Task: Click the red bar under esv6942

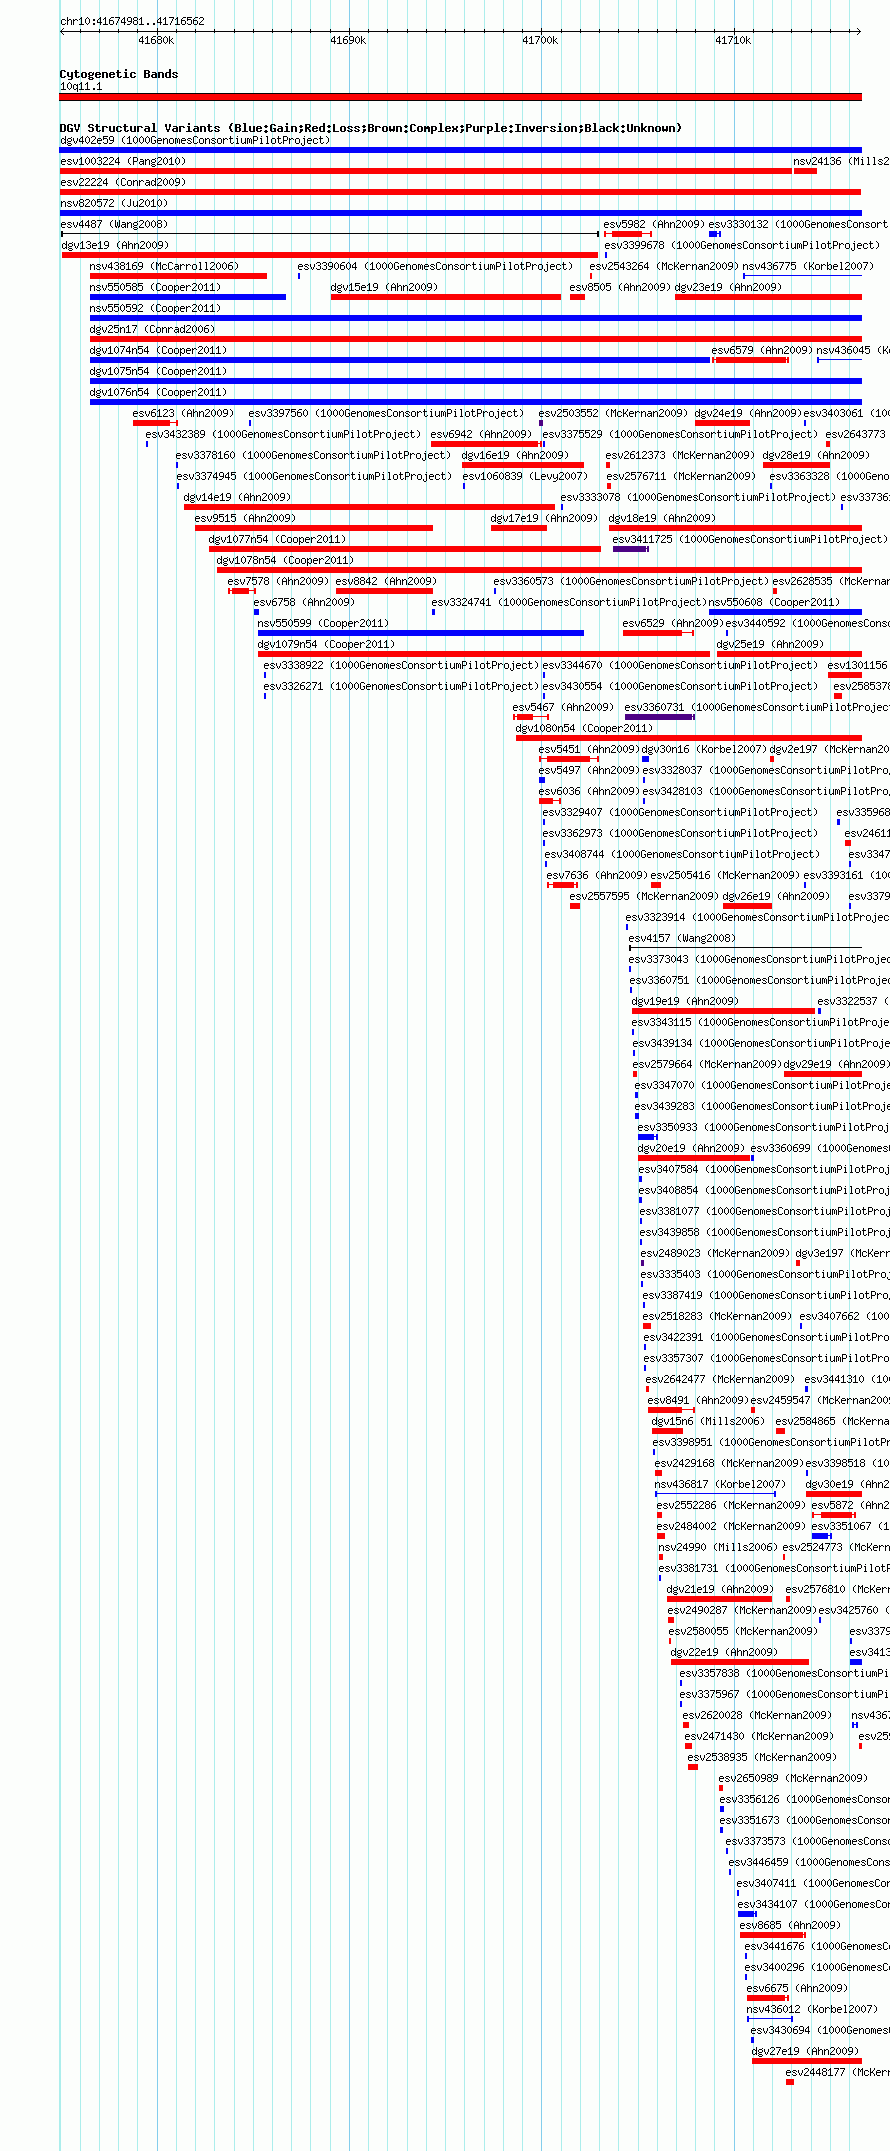Action: (487, 444)
